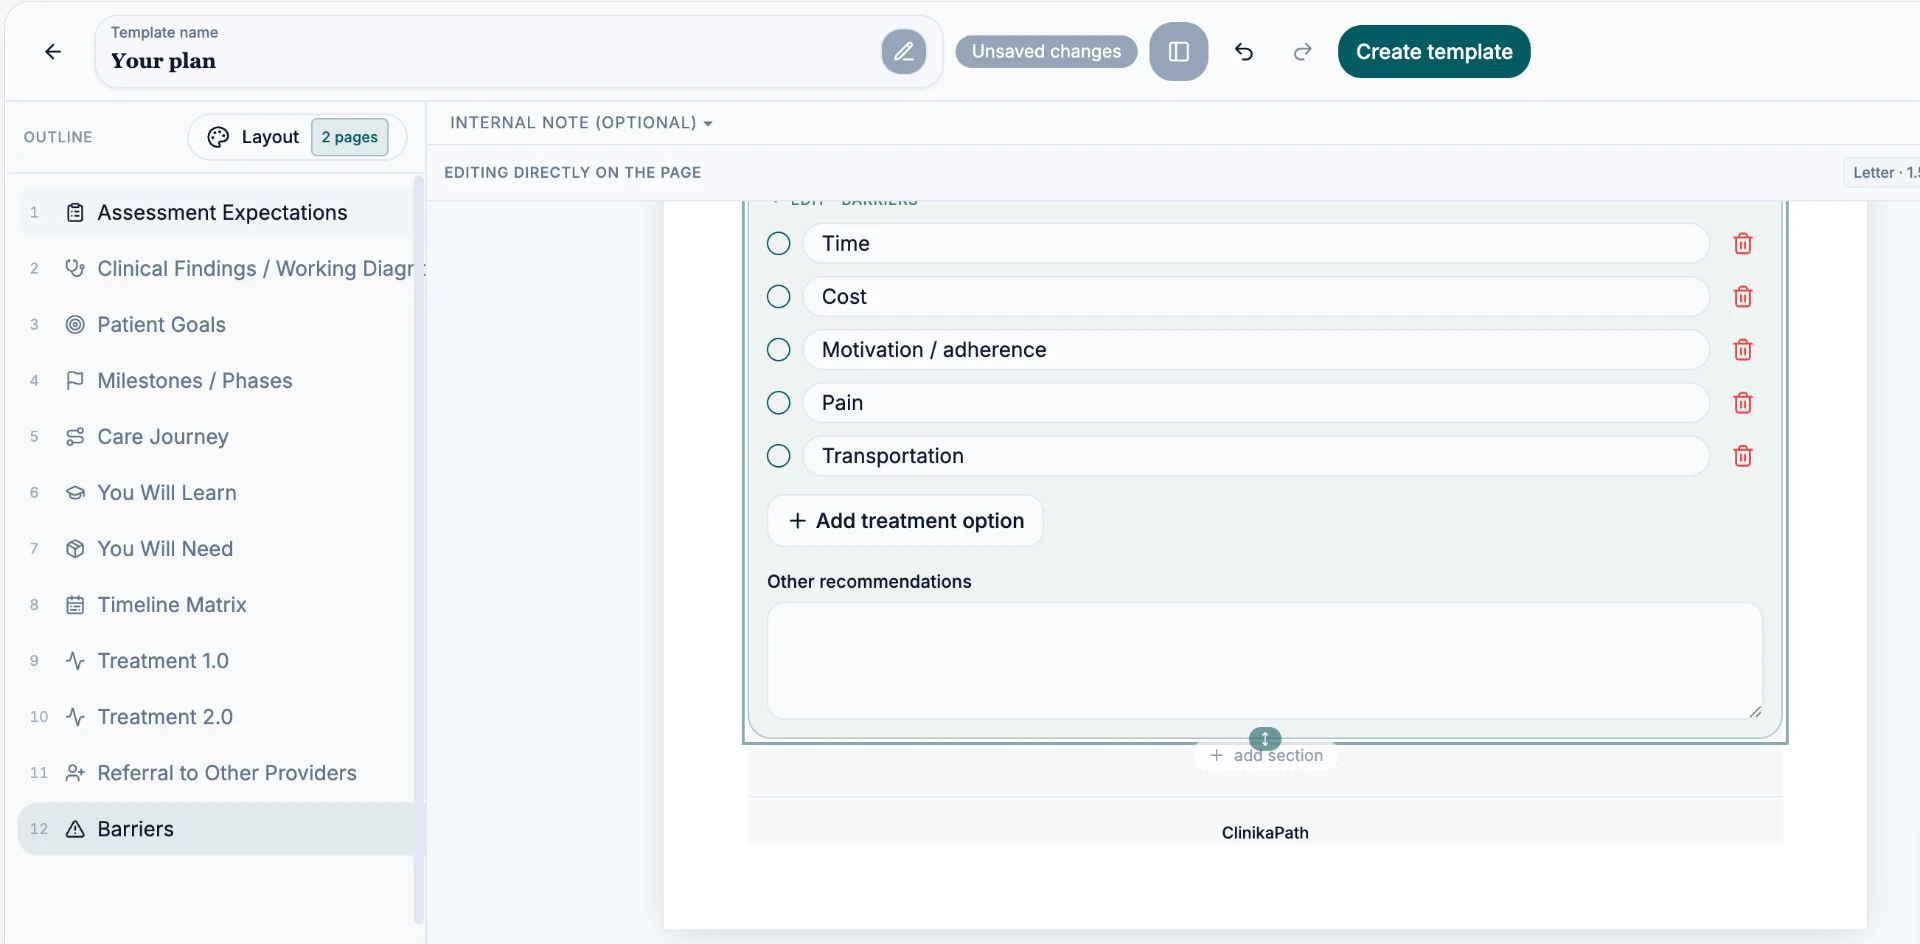1920x944 pixels.
Task: Click the ClinikaPath footer text
Action: 1265,833
